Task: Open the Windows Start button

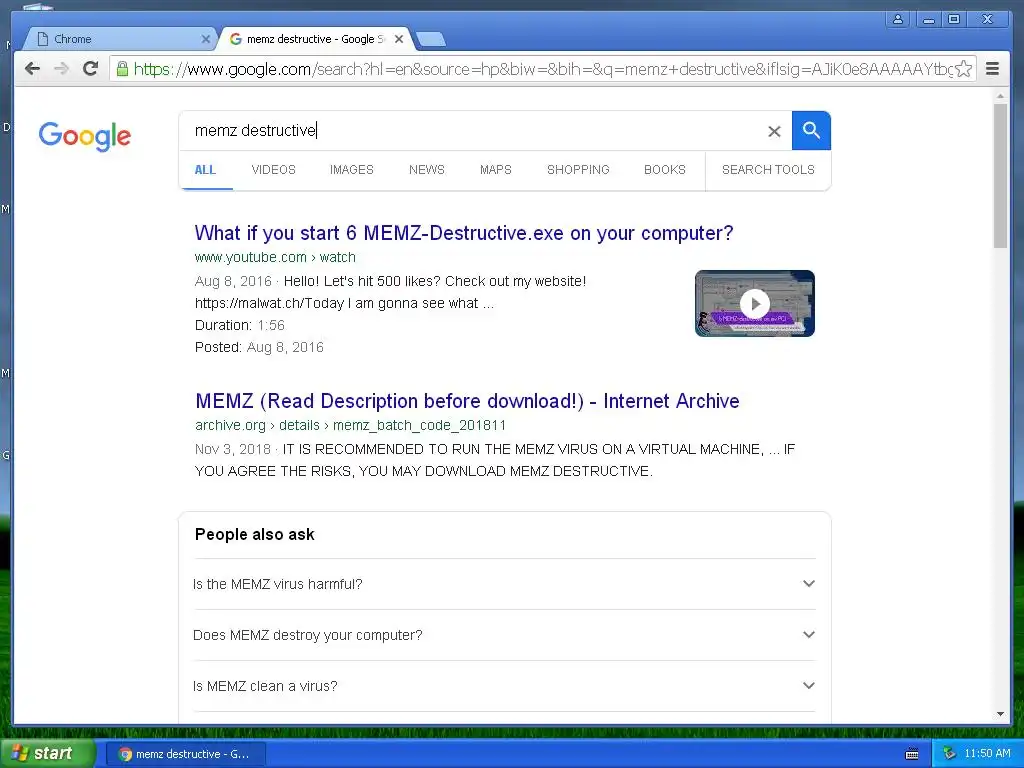Action: pos(46,753)
